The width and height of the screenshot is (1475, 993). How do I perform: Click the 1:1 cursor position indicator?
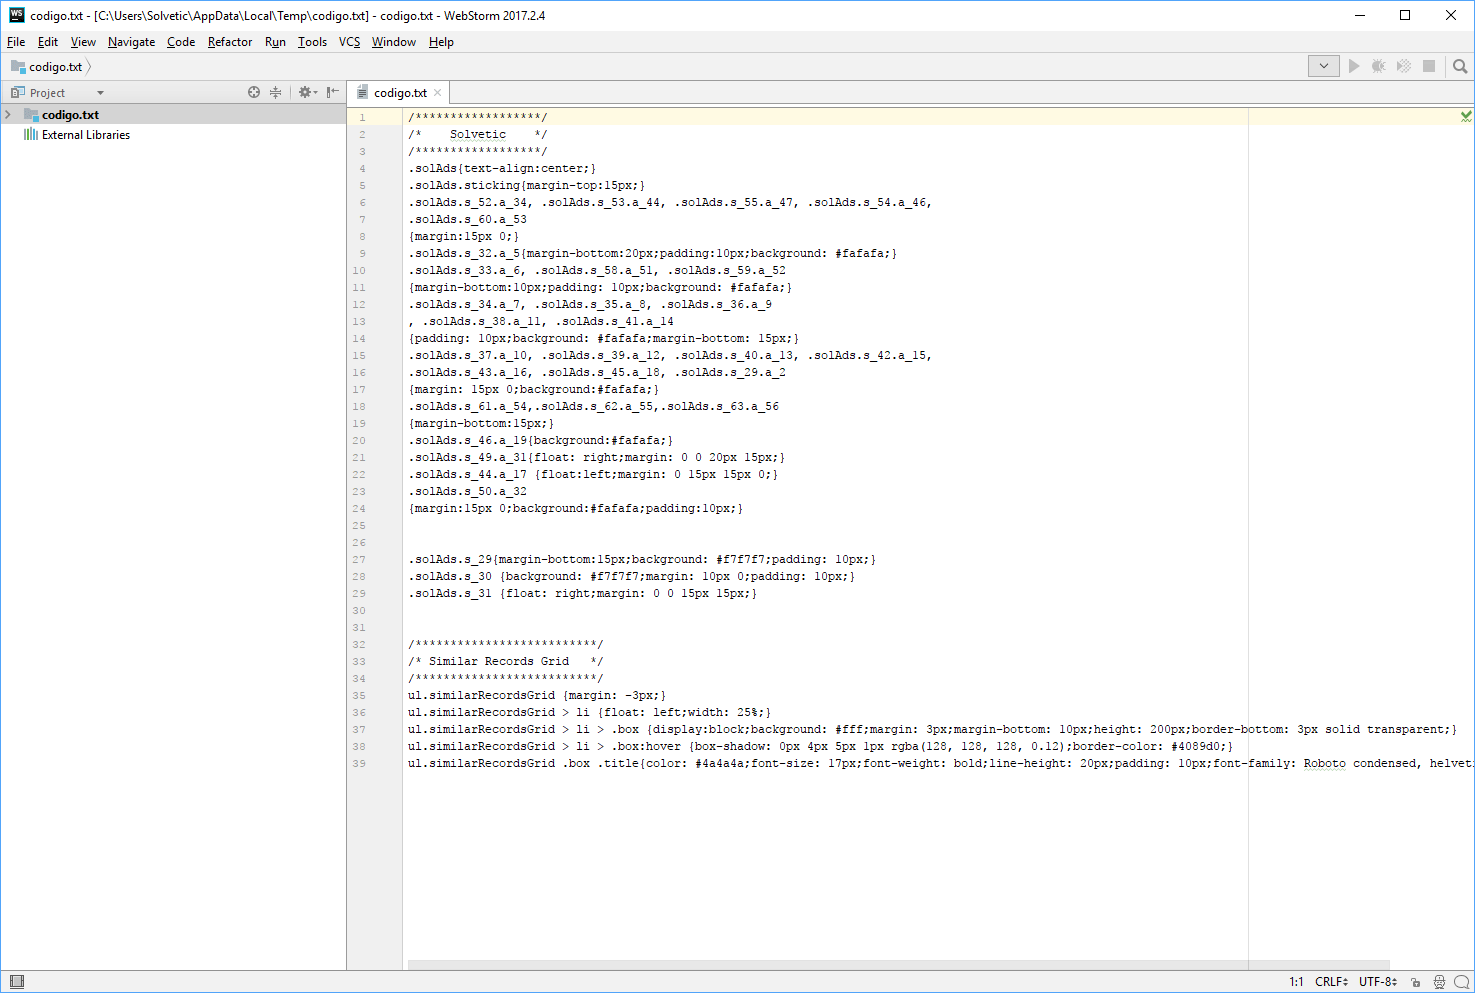click(x=1296, y=982)
